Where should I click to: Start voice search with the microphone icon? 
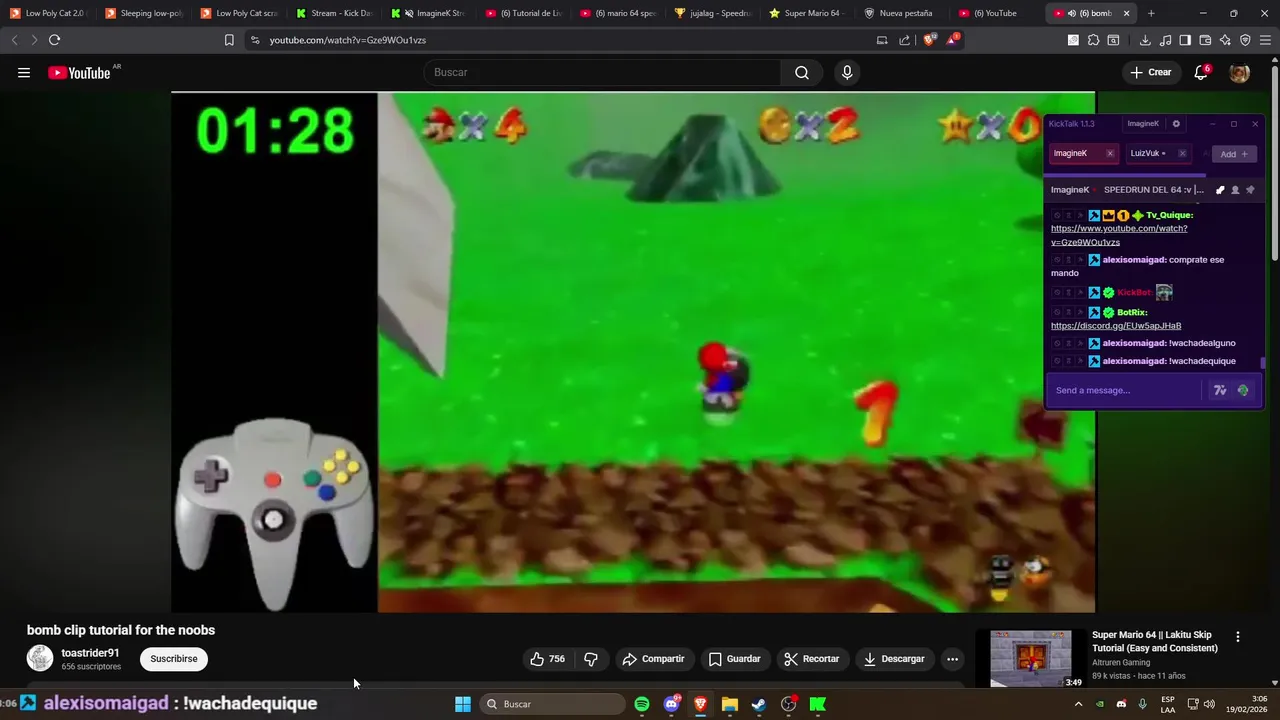click(847, 72)
